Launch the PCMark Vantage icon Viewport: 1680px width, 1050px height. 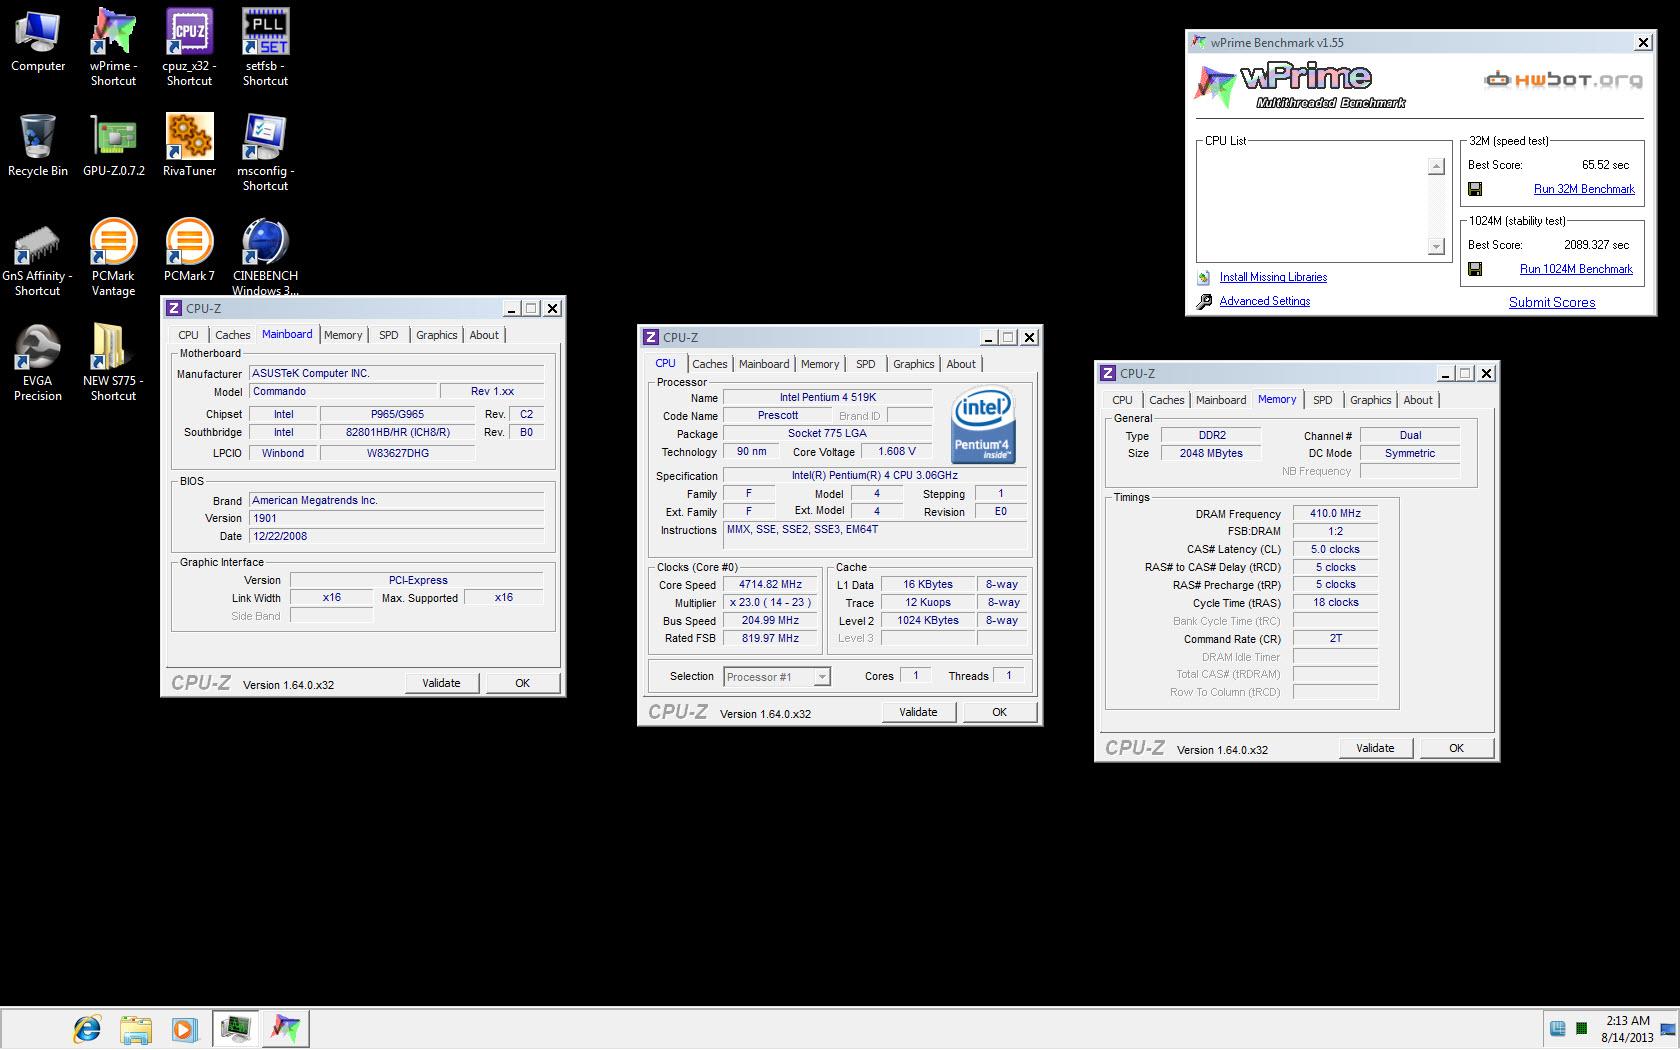[113, 258]
